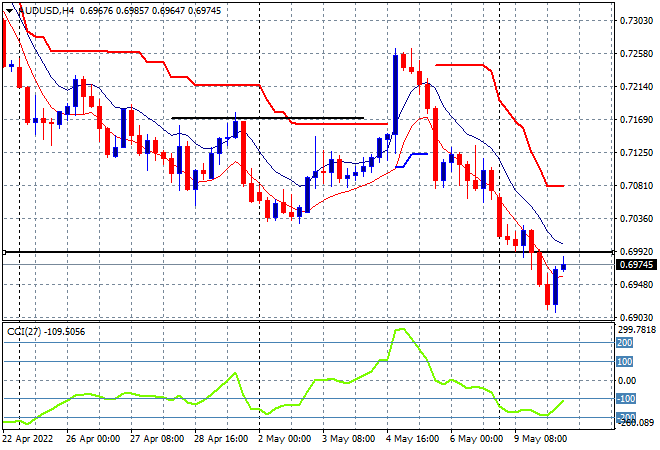Click the 200 level label of CCI

pyautogui.click(x=625, y=343)
